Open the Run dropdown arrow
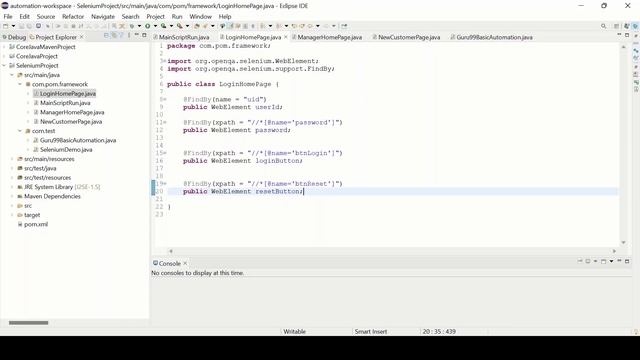 (x=155, y=26)
